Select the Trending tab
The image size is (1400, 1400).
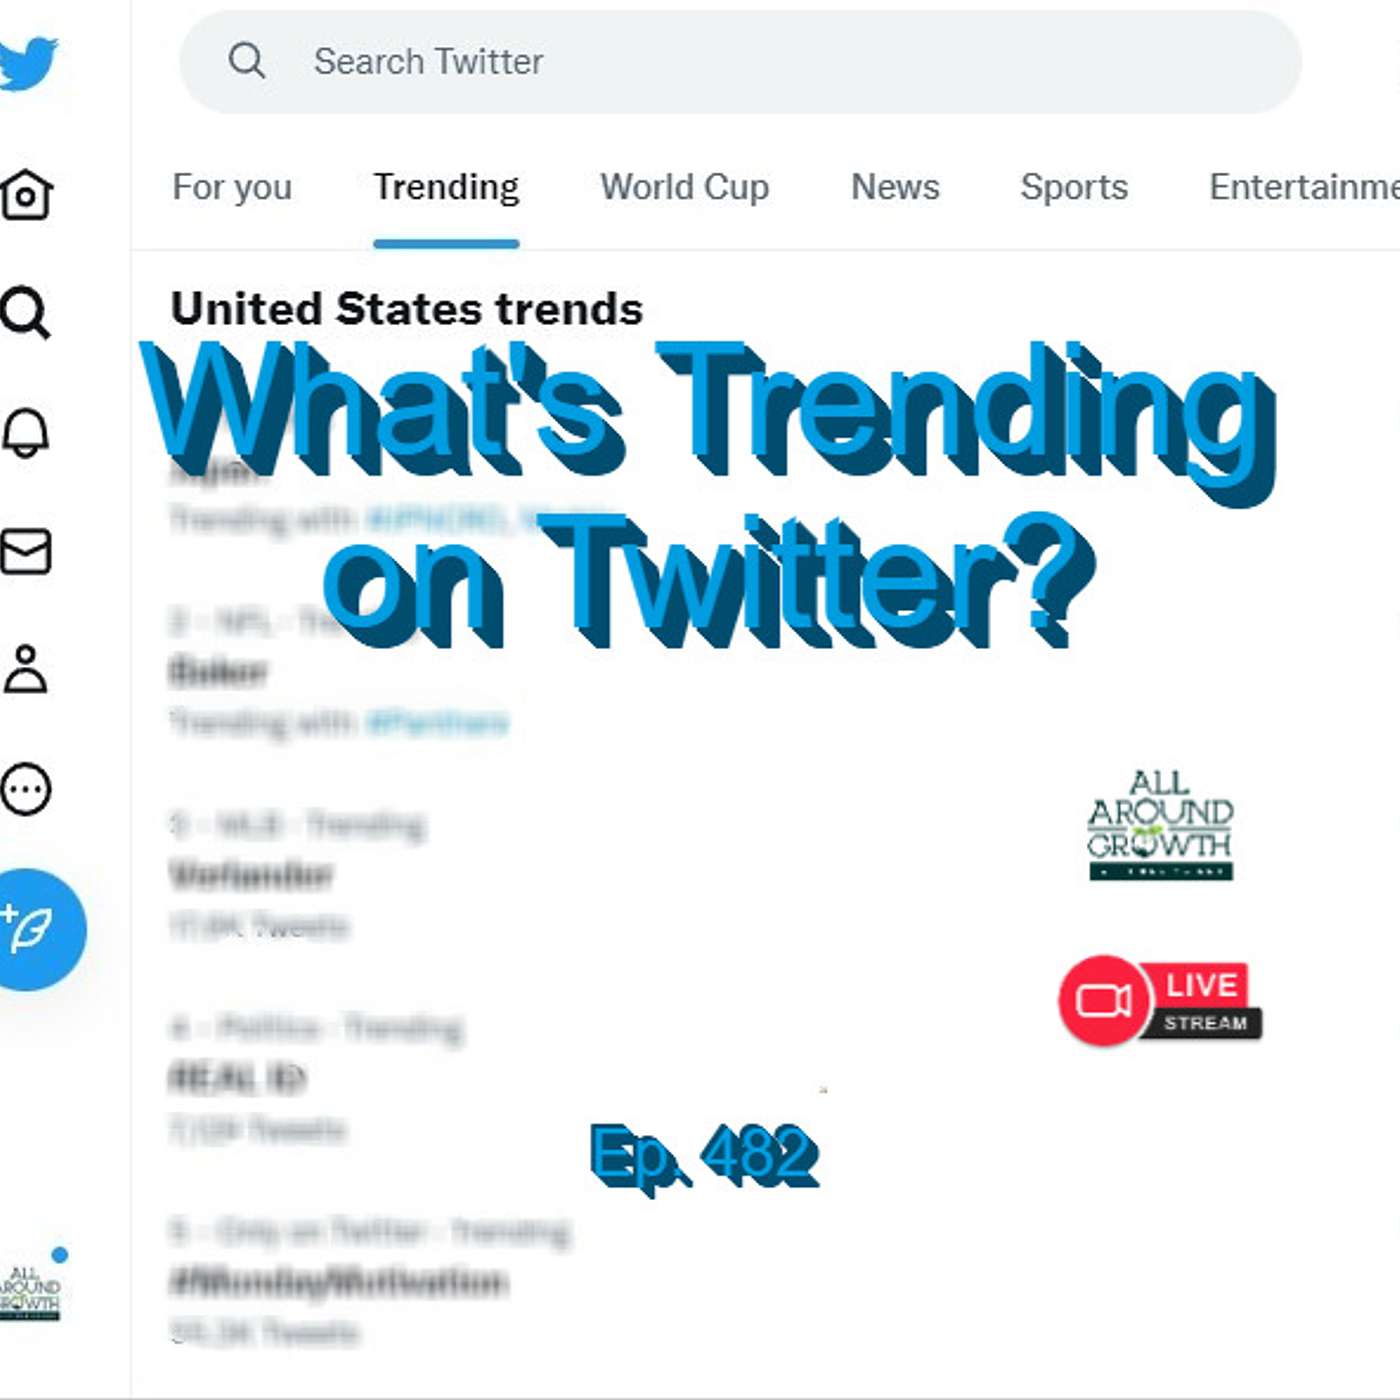pos(446,187)
